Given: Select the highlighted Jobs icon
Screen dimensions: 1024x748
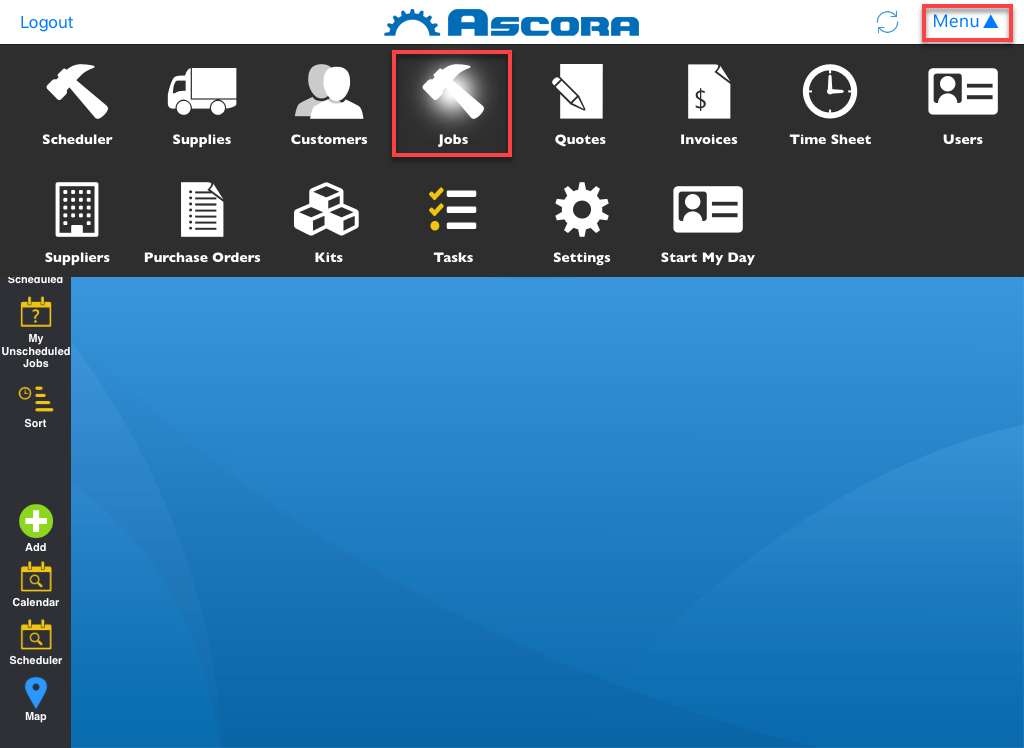Looking at the screenshot, I should (x=453, y=93).
